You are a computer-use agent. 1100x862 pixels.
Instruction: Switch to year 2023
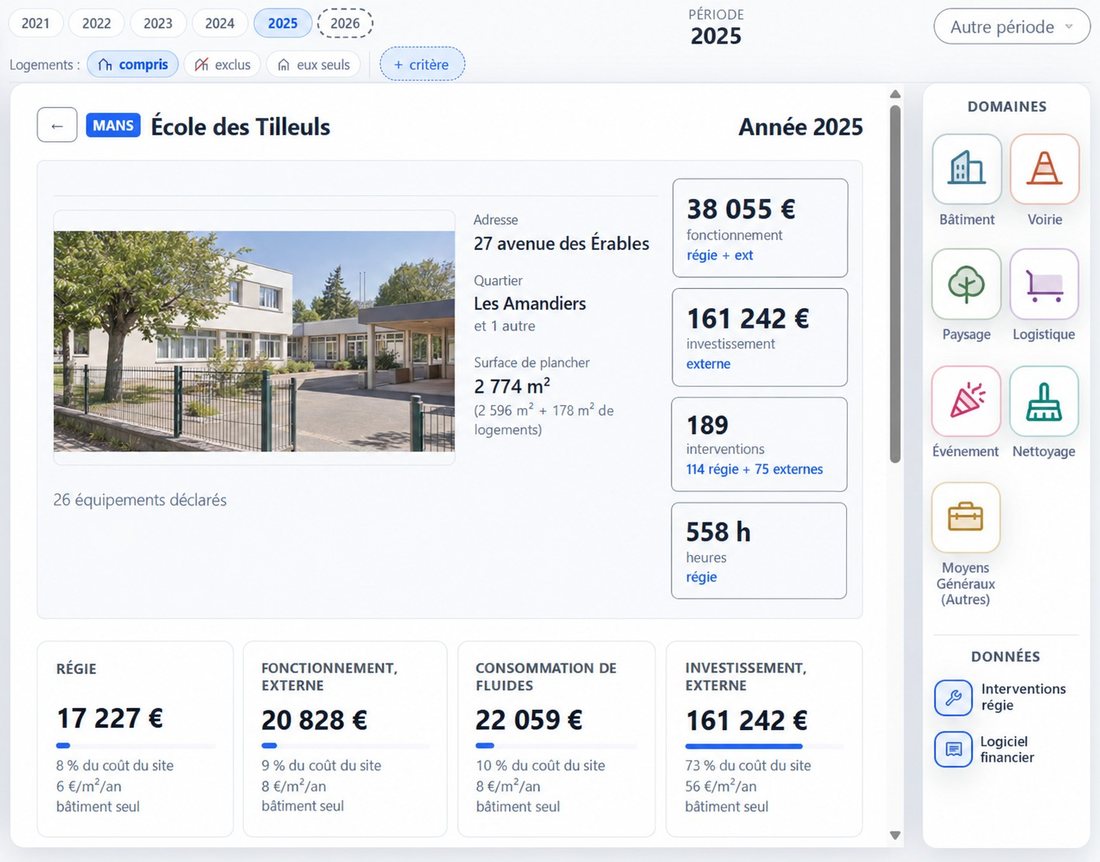158,23
